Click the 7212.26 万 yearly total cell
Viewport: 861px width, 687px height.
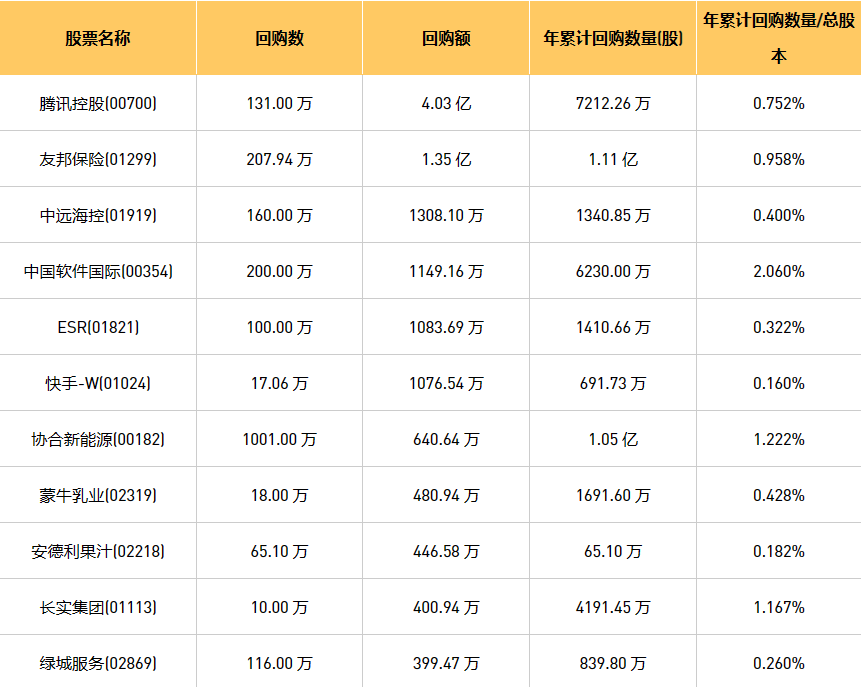click(613, 103)
